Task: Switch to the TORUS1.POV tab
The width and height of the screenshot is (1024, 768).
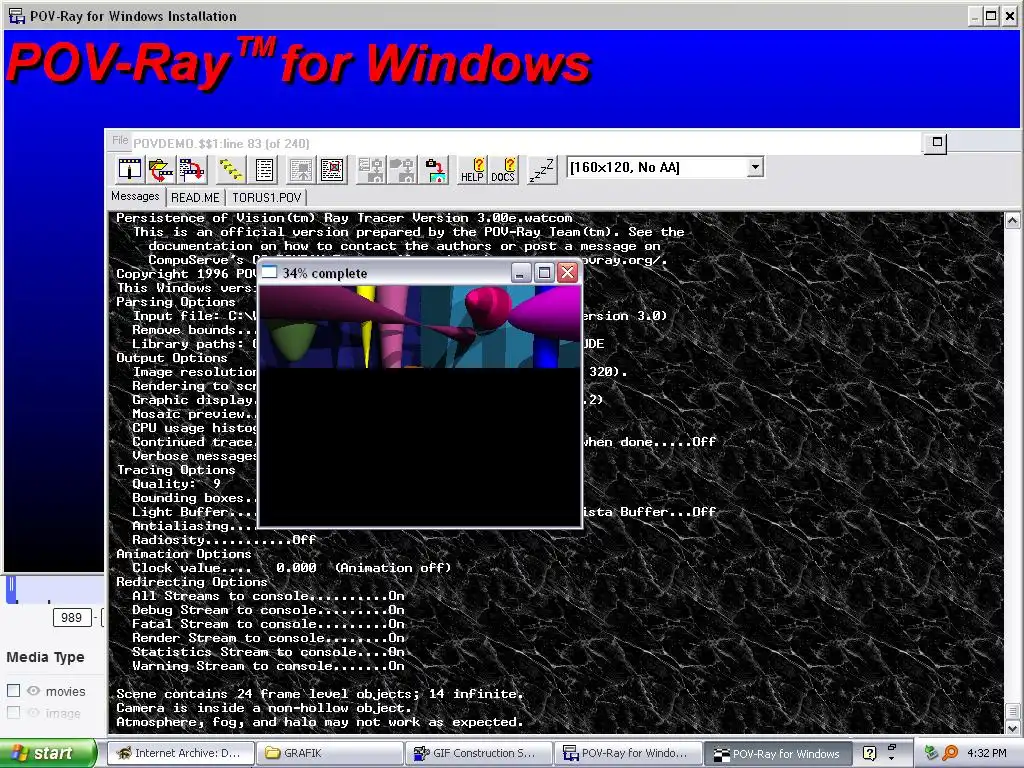Action: coord(266,197)
